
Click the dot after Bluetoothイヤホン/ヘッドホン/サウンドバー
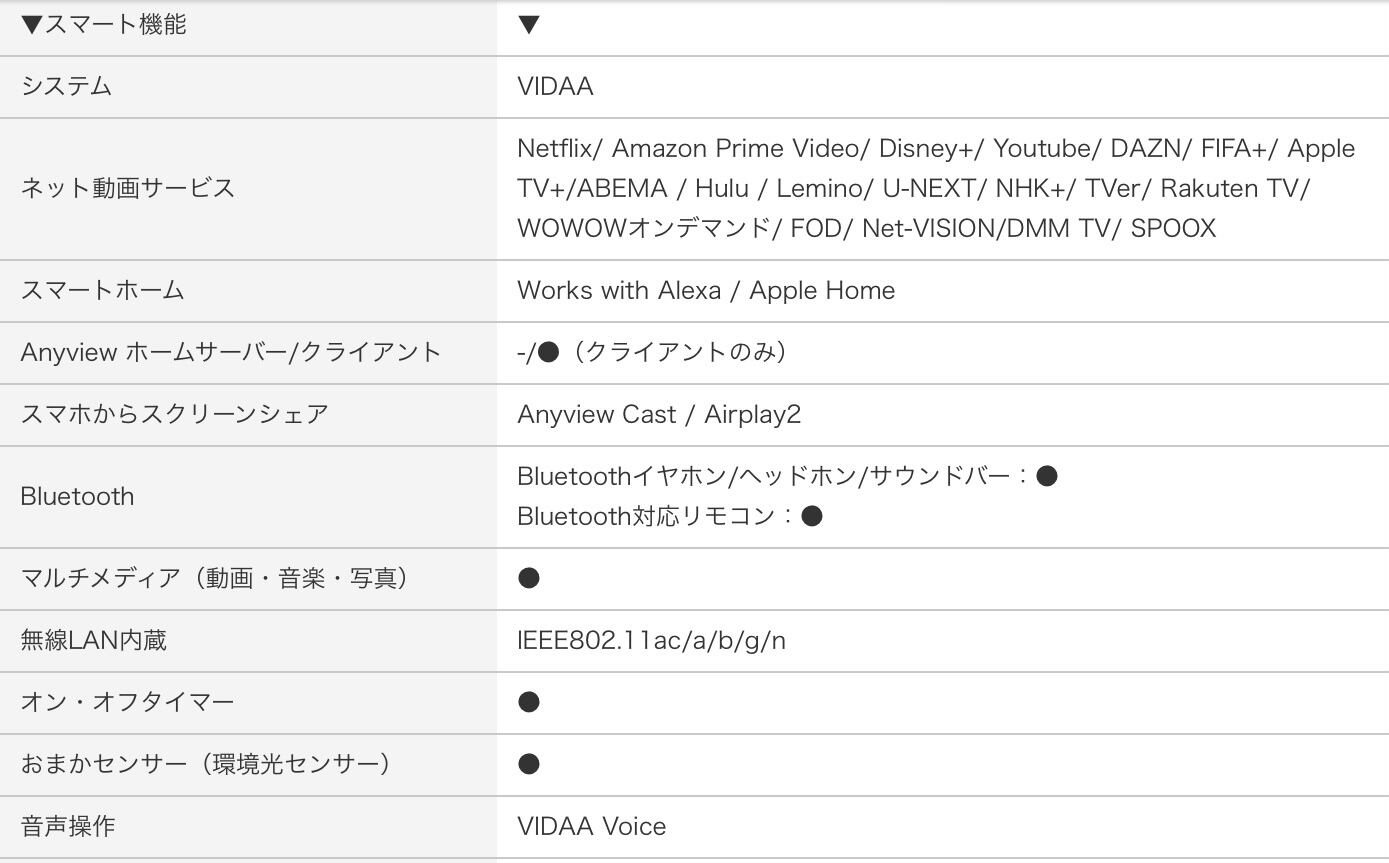point(1047,476)
